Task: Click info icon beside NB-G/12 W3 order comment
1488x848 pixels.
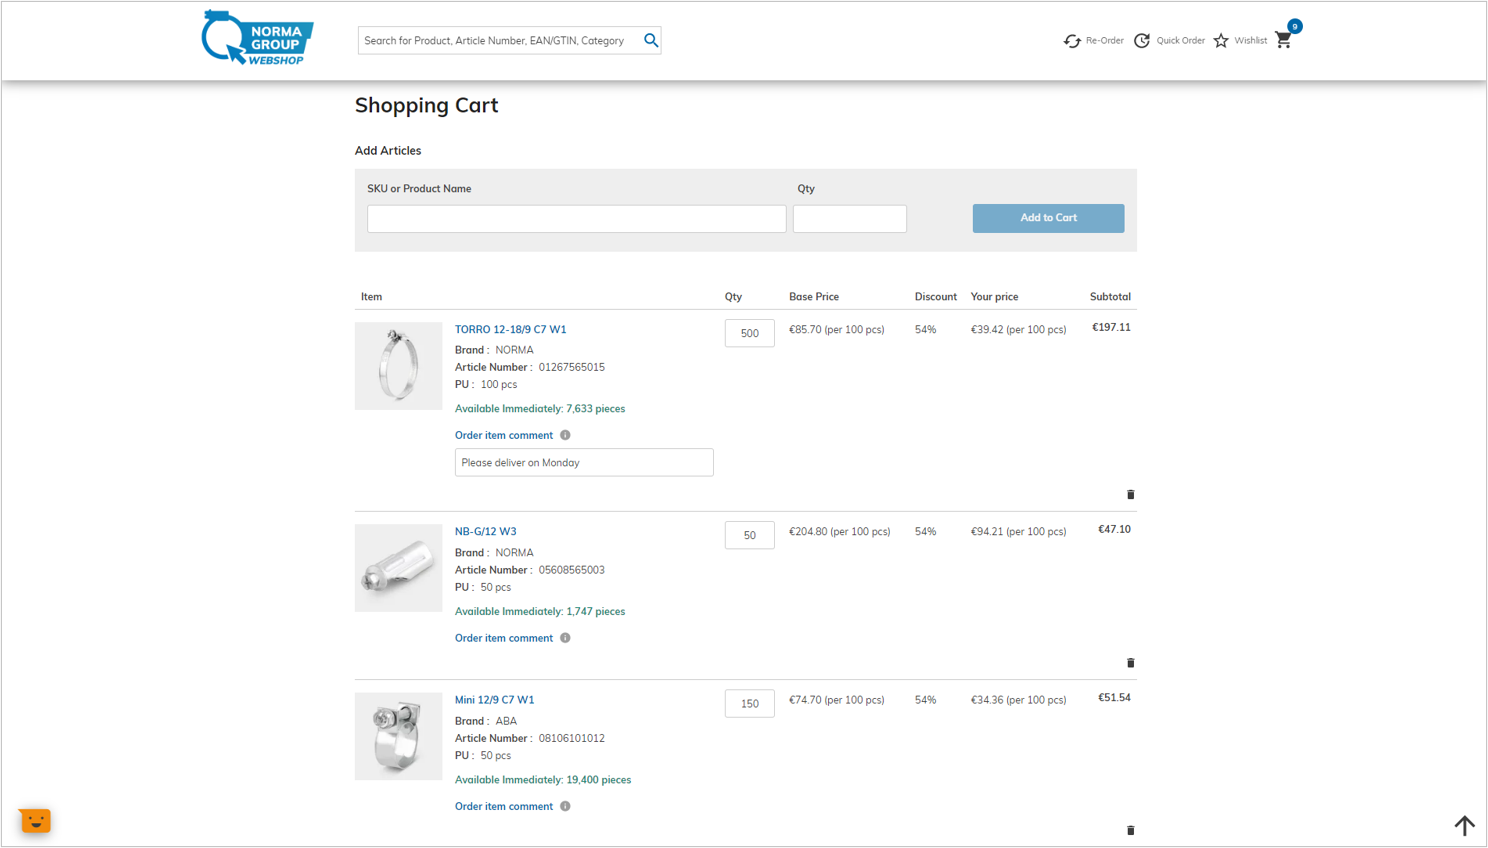Action: coord(565,638)
